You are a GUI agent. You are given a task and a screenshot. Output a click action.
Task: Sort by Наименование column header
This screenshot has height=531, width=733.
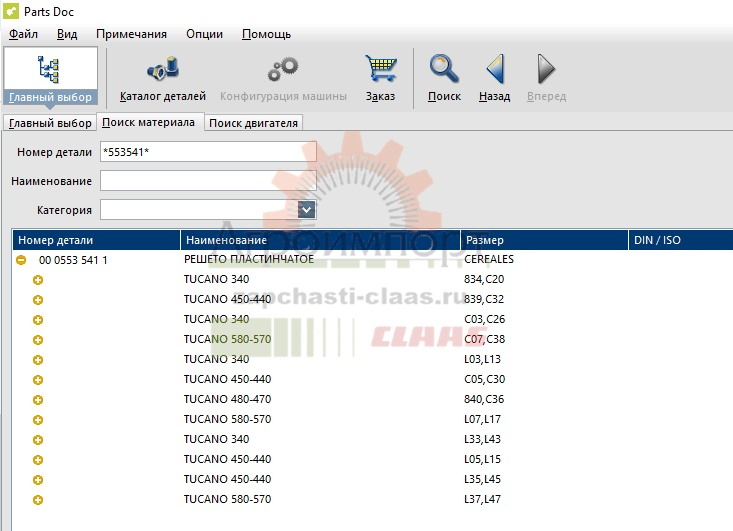tap(321, 240)
